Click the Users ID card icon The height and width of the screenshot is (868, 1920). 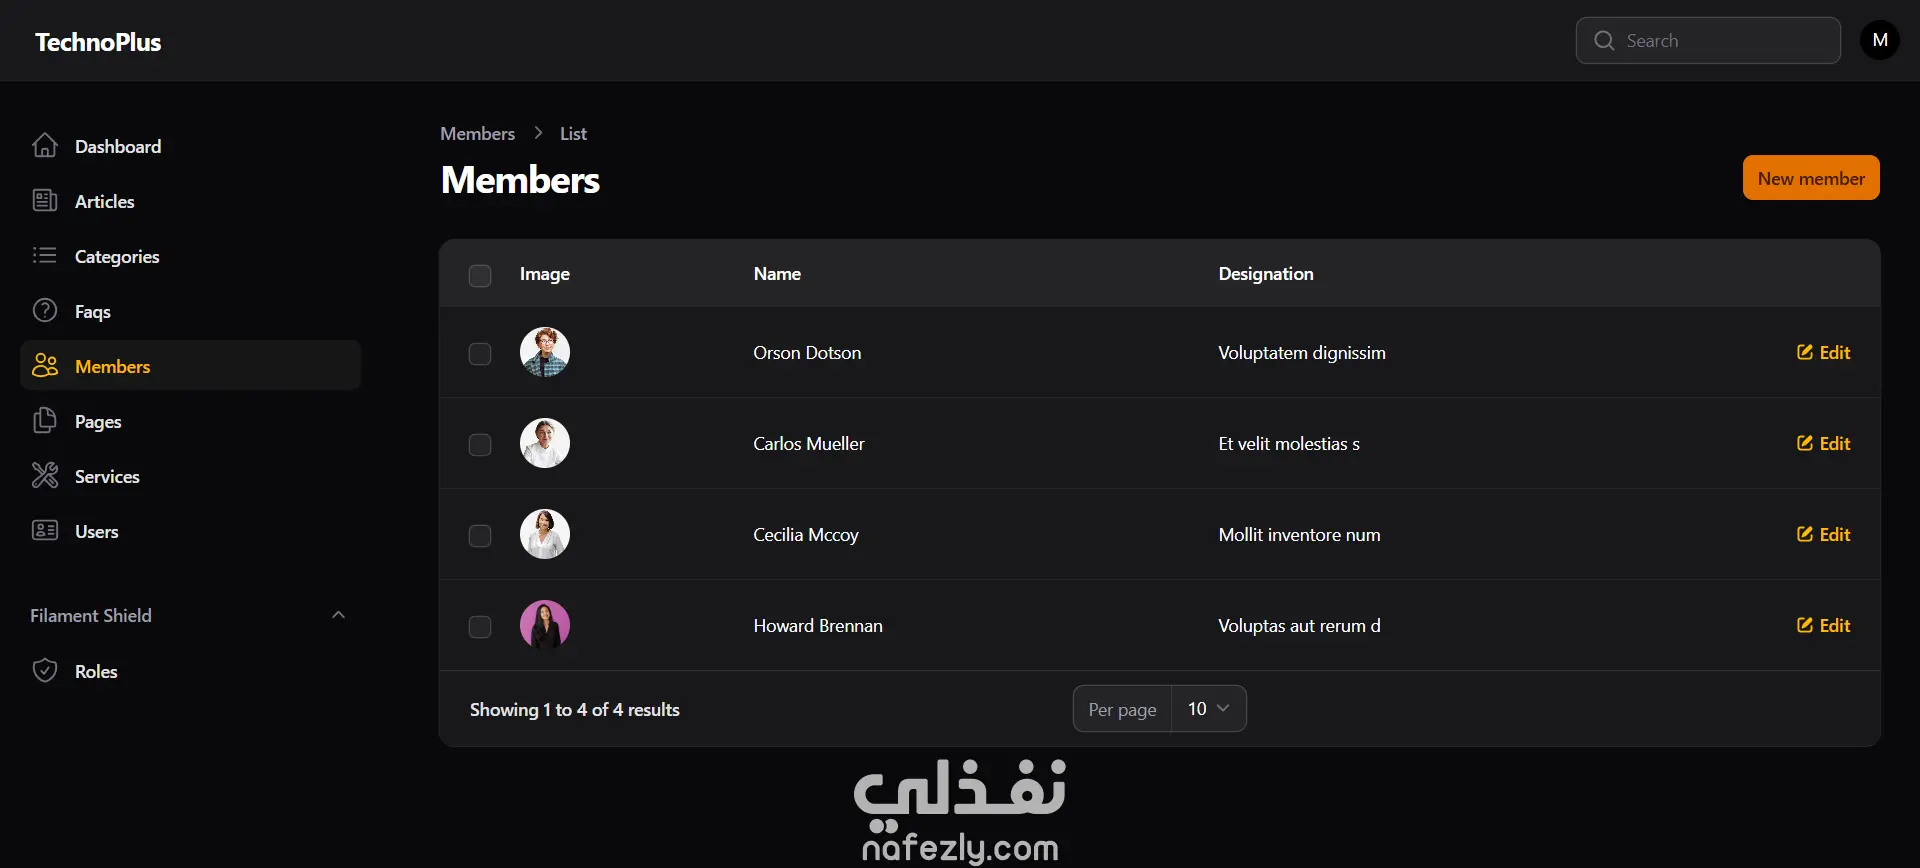45,531
